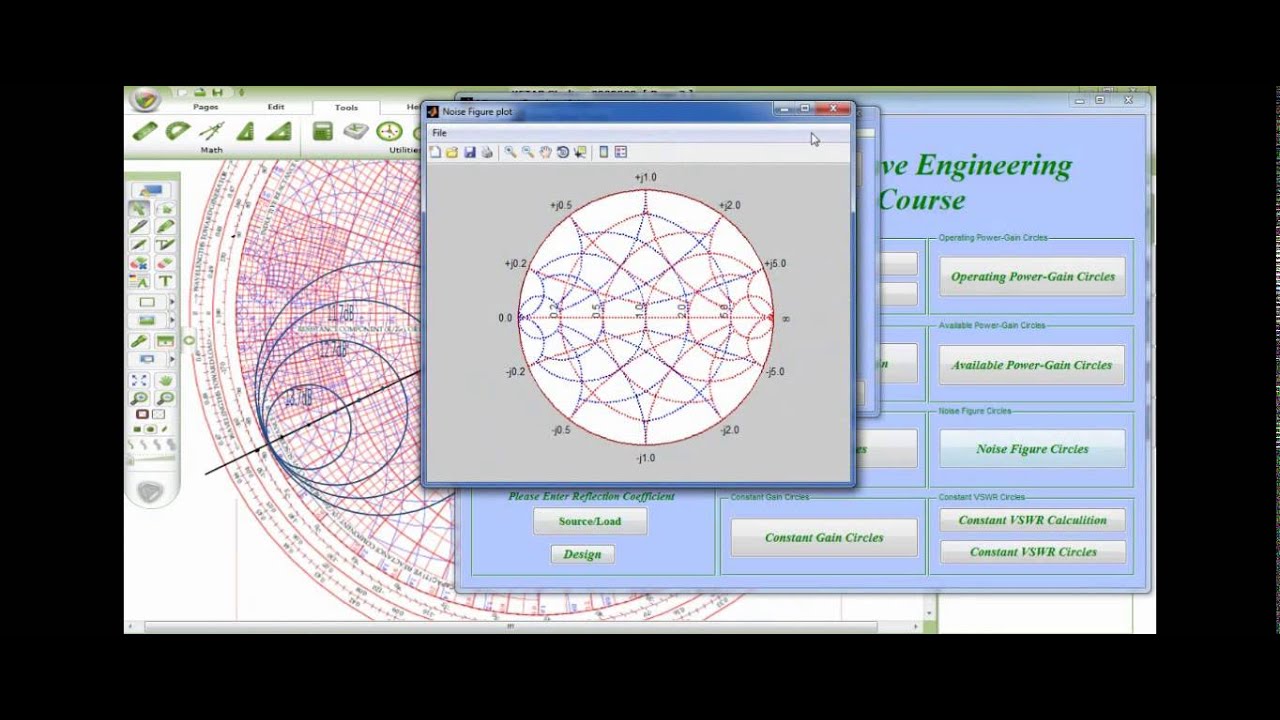1280x720 pixels.
Task: Click Constant Gain Circles button
Action: click(824, 537)
